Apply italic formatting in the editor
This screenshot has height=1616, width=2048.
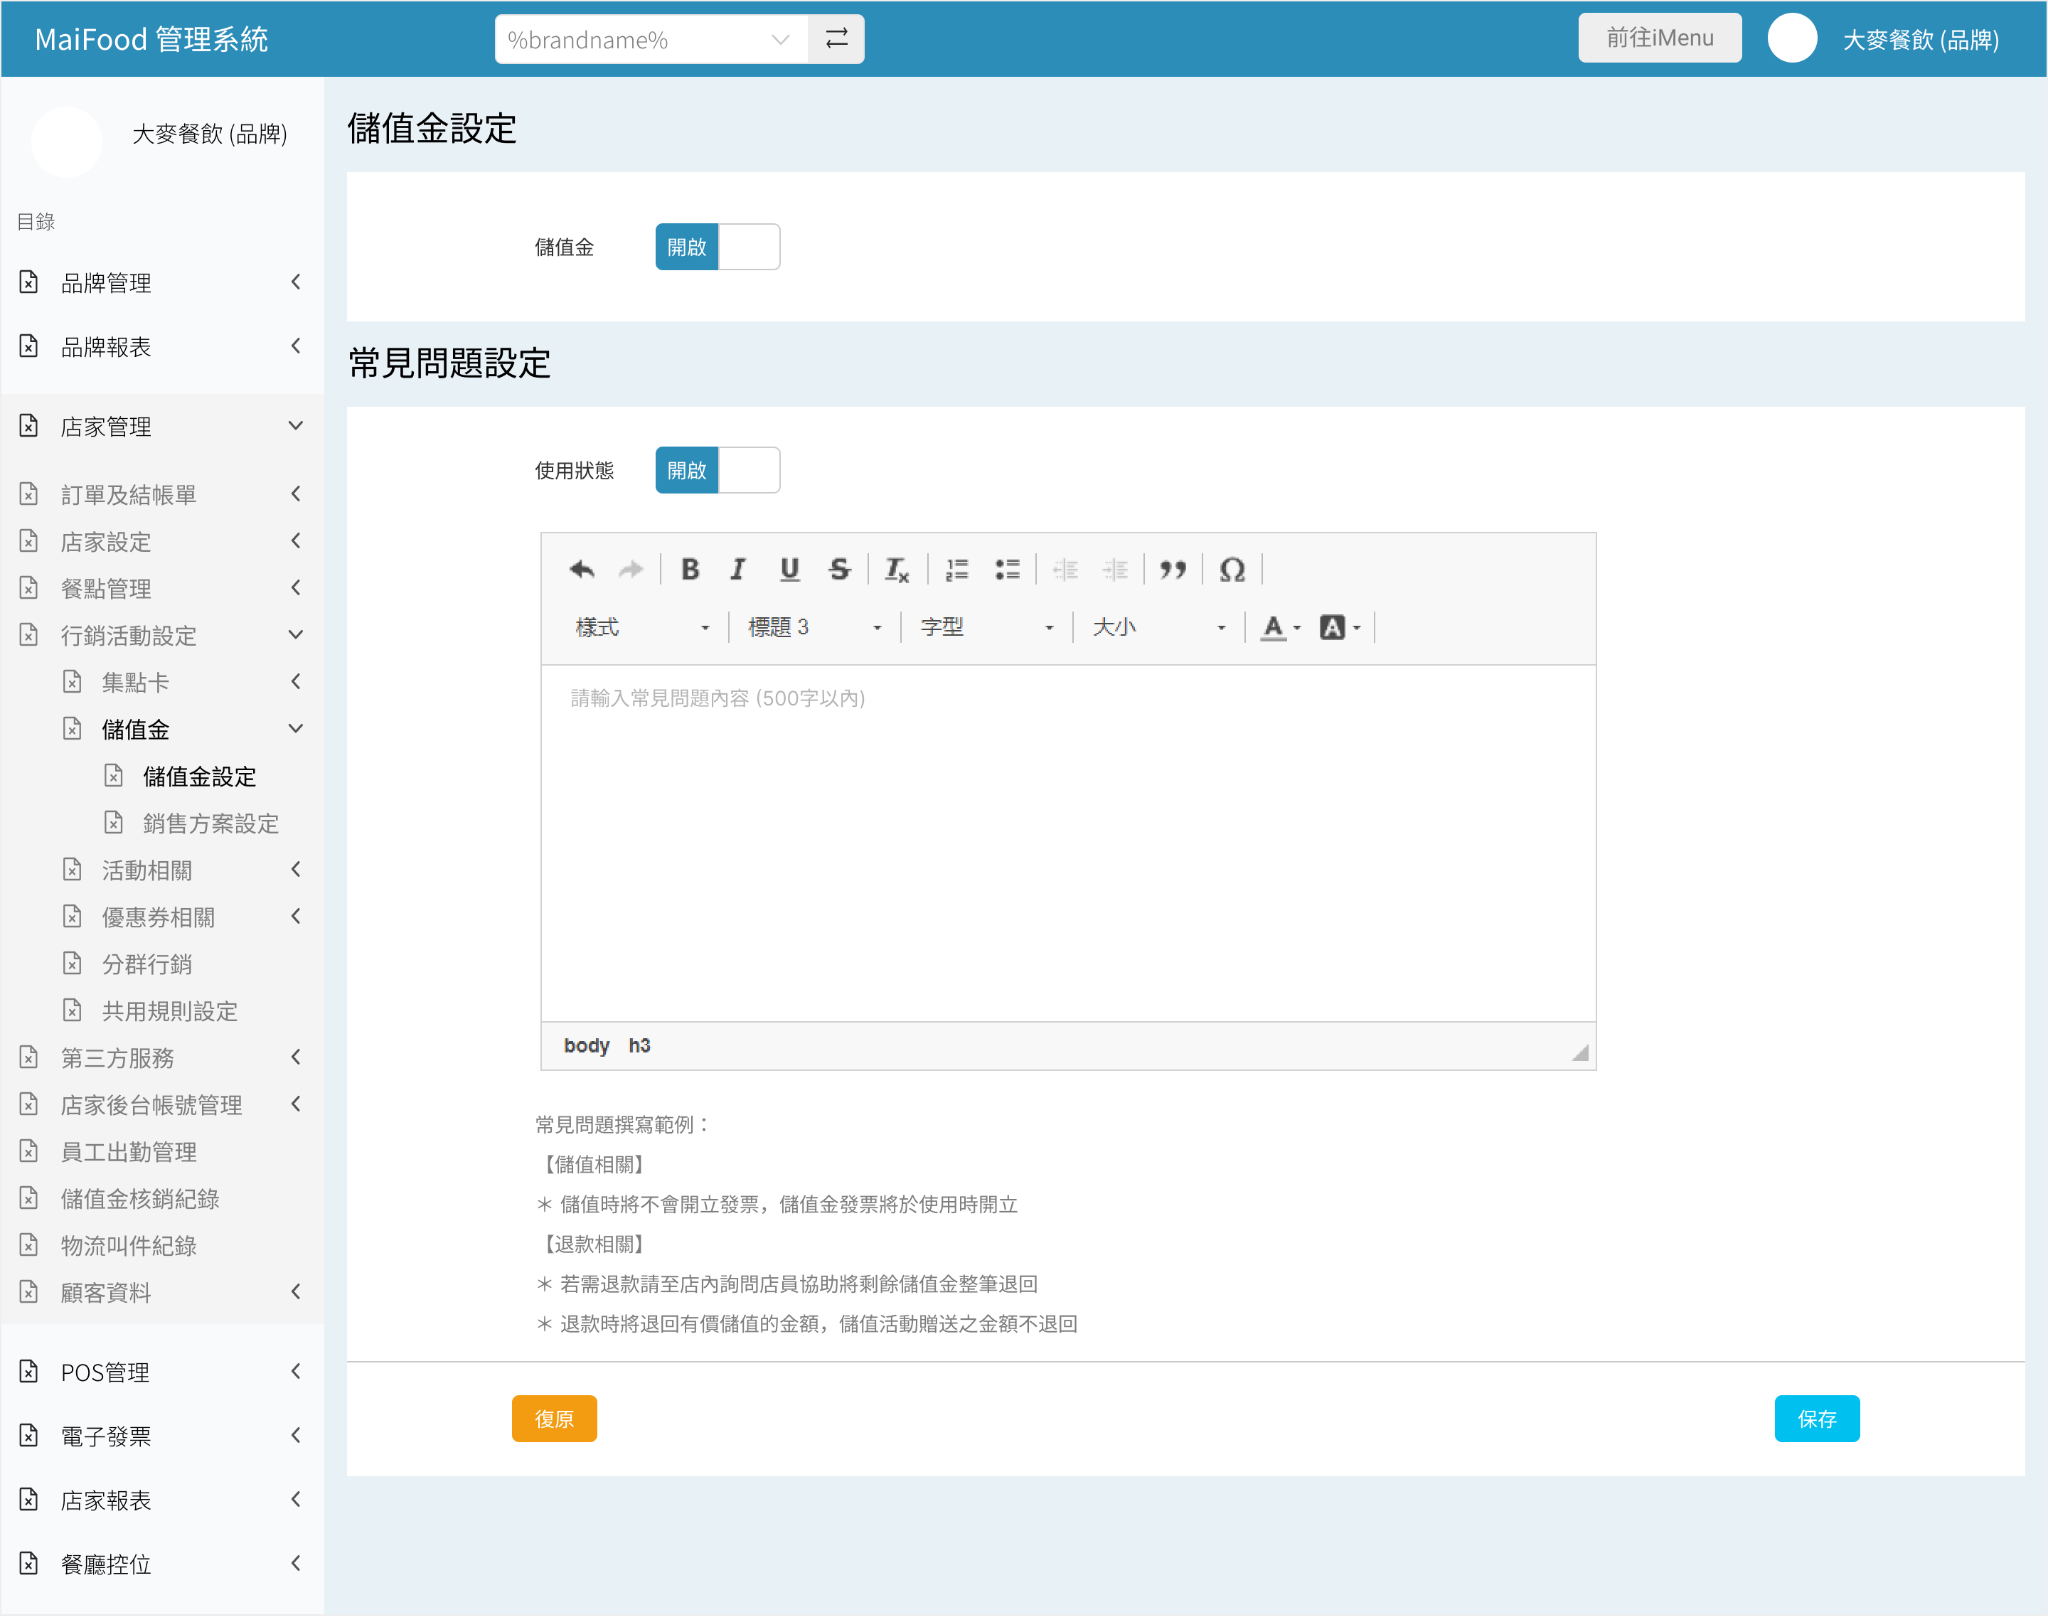738,569
